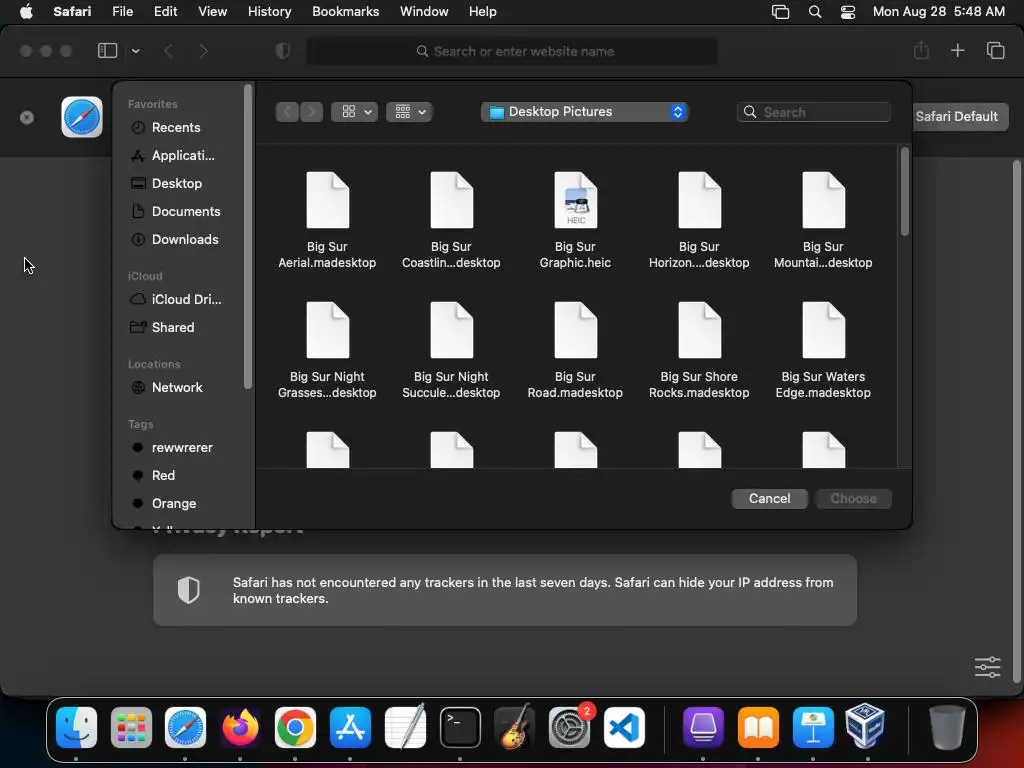Open Control Center in menu bar
1024x768 pixels.
coord(848,12)
